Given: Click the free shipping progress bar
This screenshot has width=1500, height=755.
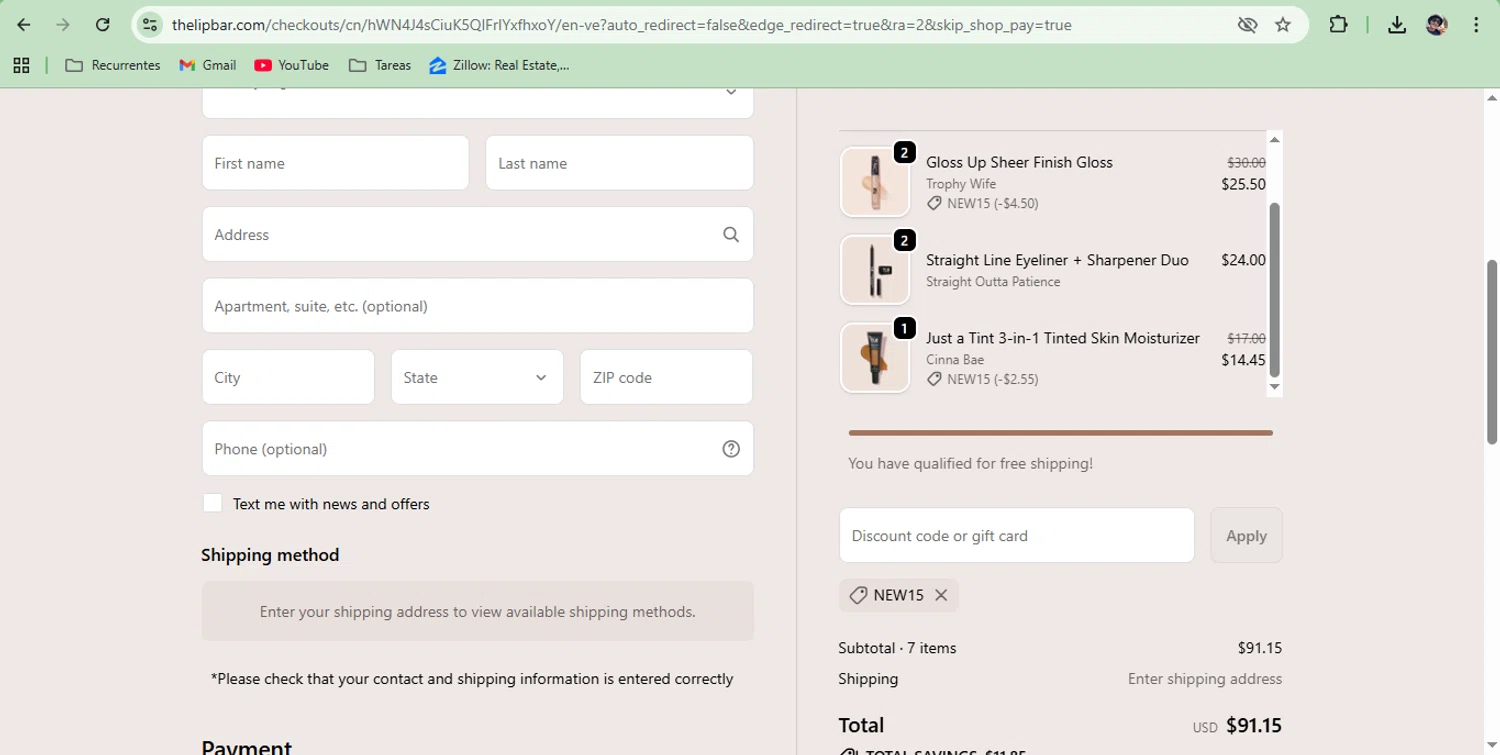Looking at the screenshot, I should [1060, 433].
